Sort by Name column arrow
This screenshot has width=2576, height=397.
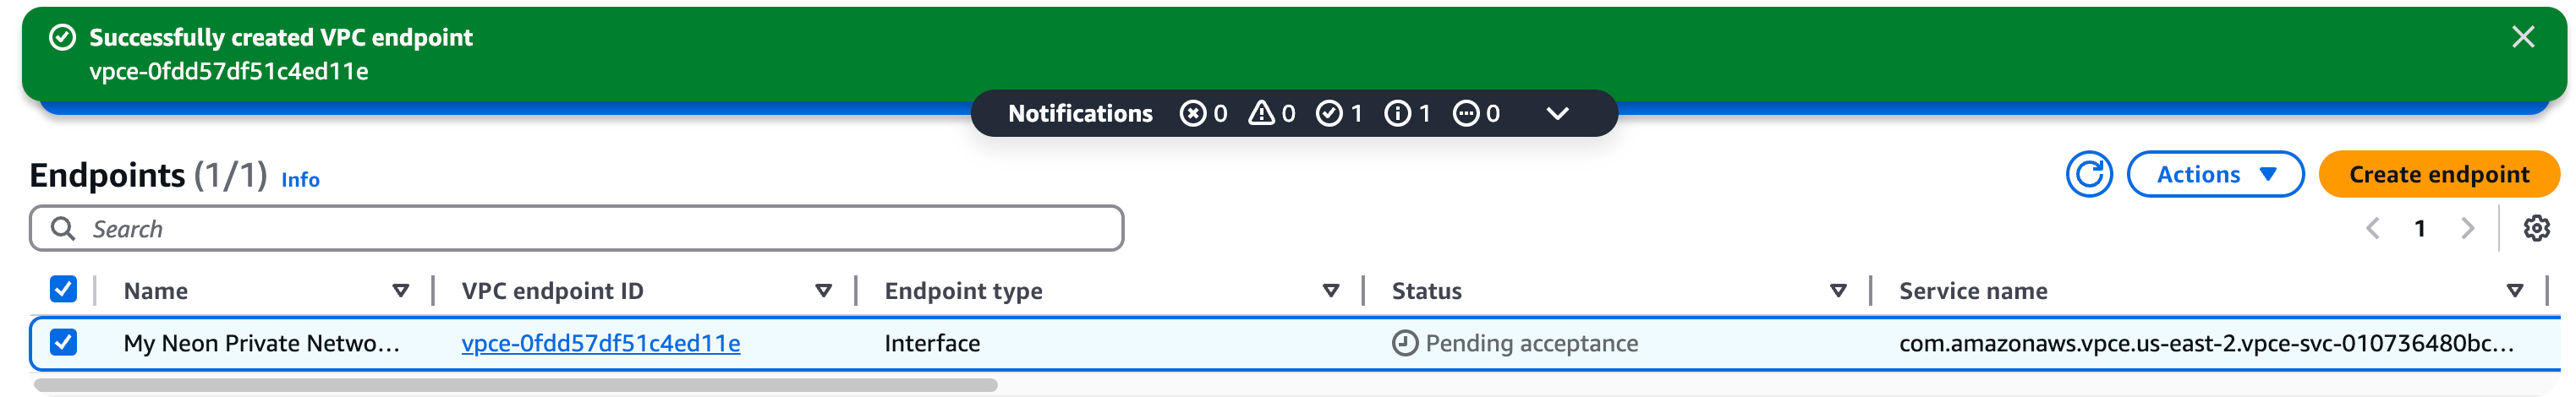pyautogui.click(x=400, y=291)
